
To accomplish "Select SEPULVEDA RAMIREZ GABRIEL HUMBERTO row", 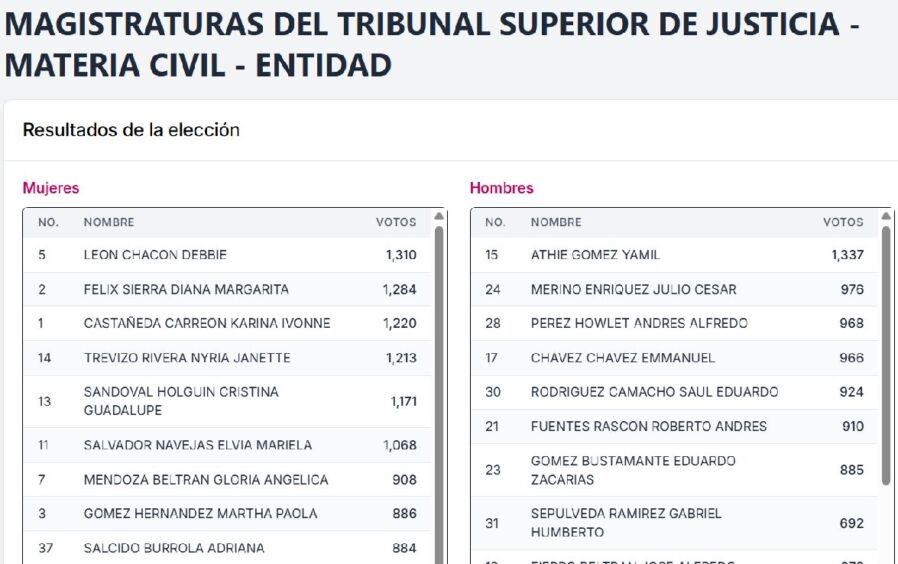I will pyautogui.click(x=675, y=523).
